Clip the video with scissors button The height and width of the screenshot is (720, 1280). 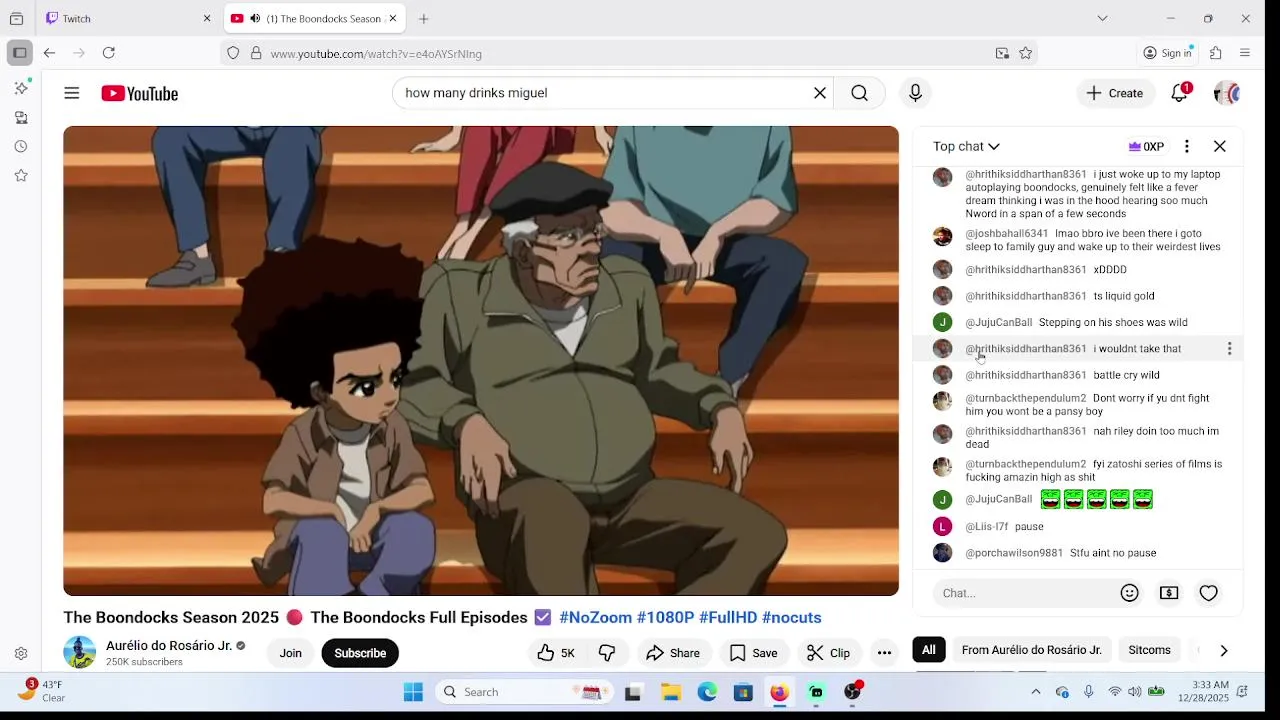[x=828, y=653]
